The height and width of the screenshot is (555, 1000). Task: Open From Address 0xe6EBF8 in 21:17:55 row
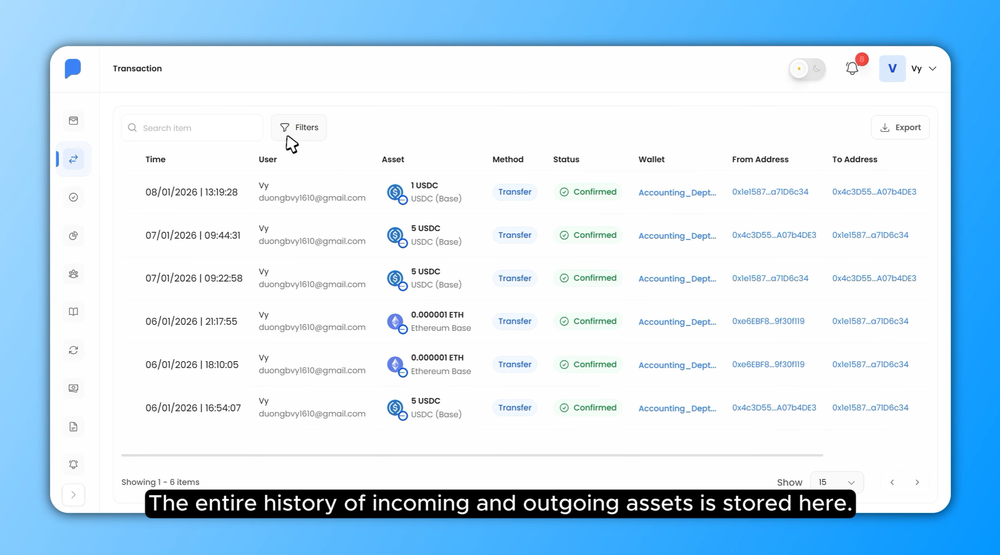(768, 322)
